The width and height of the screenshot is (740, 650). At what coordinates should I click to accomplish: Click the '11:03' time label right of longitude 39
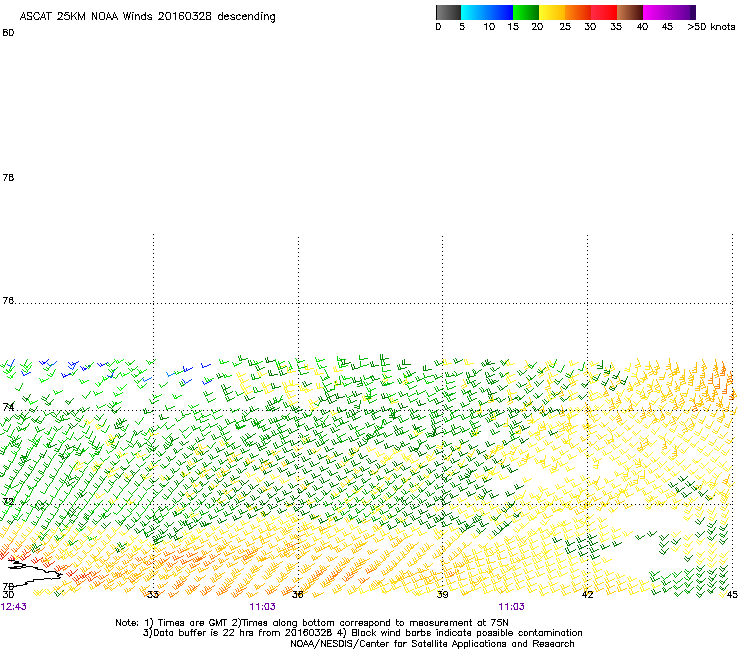511,607
